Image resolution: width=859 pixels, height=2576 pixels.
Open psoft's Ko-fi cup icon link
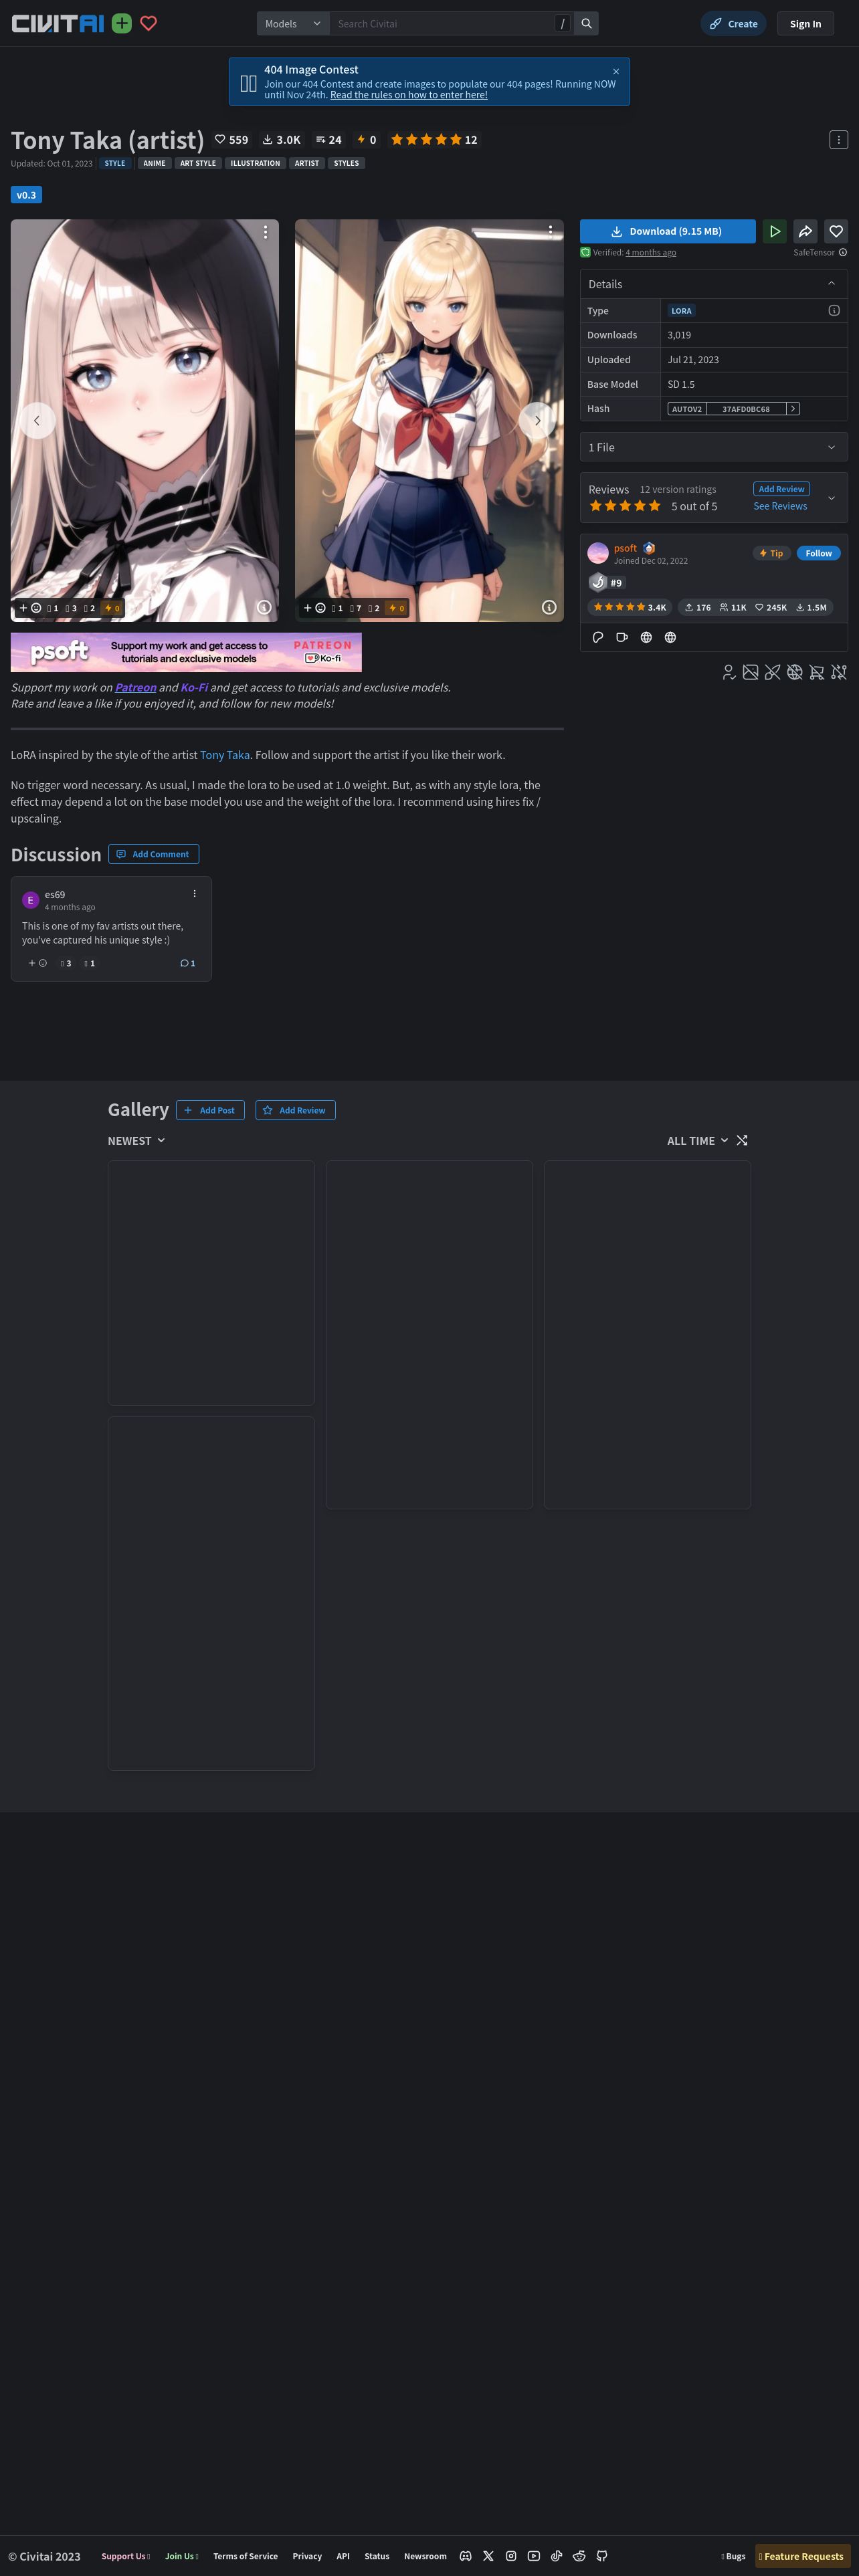(622, 637)
